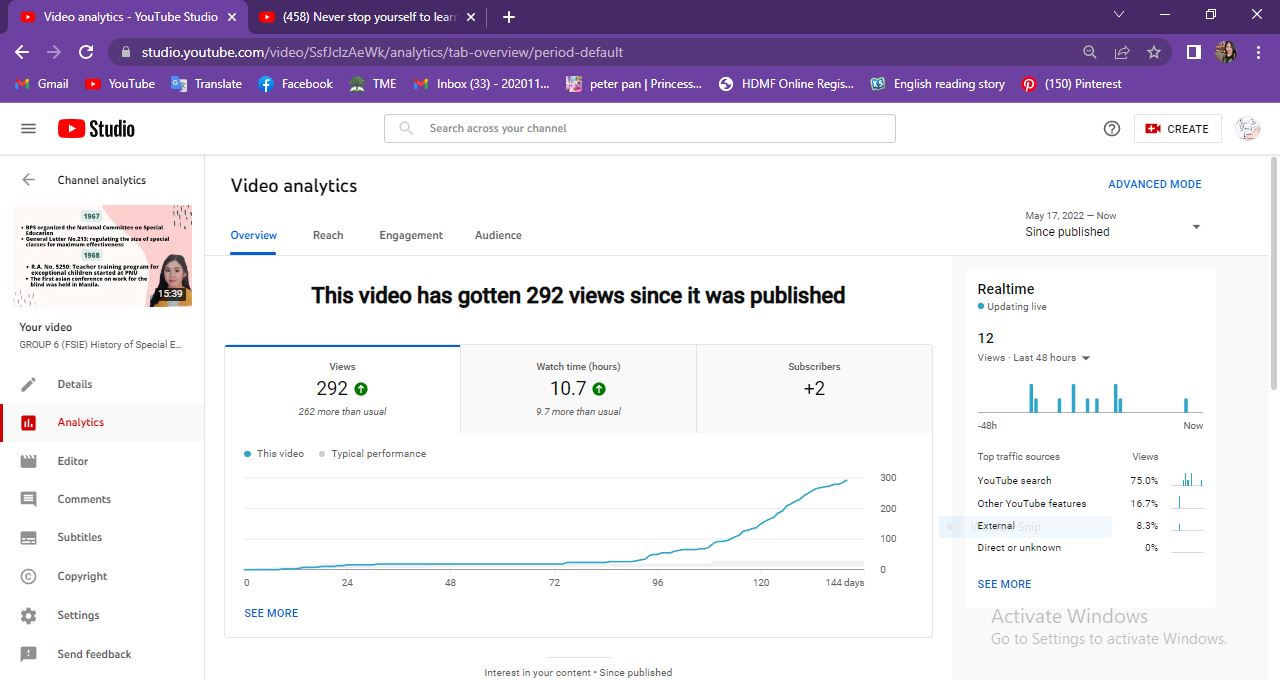The image size is (1280, 680).
Task: Click the Send feedback icon
Action: [x=28, y=655]
